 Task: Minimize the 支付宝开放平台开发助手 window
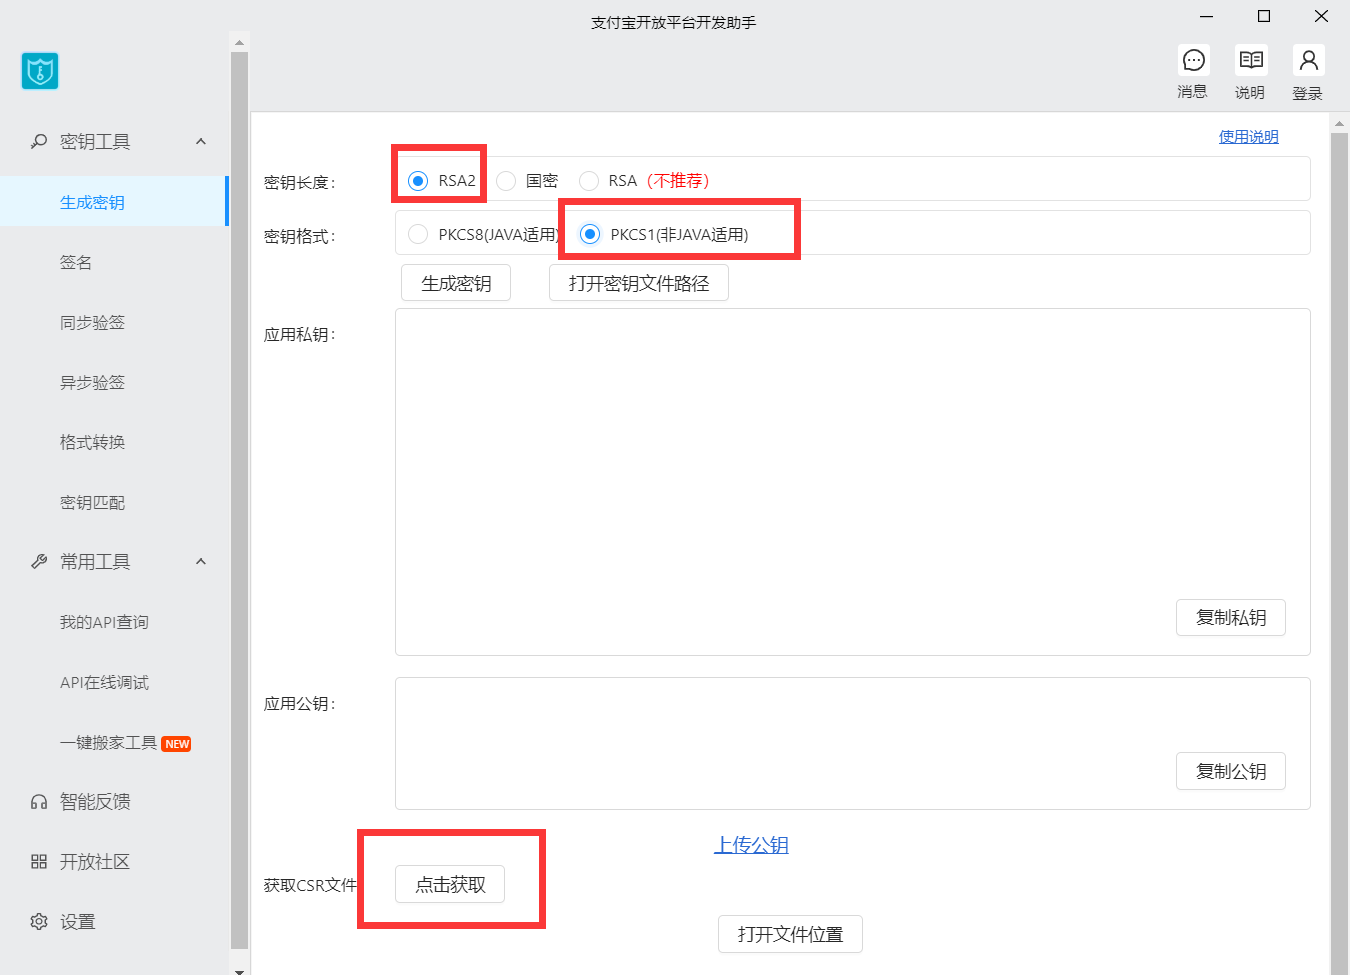(1207, 16)
